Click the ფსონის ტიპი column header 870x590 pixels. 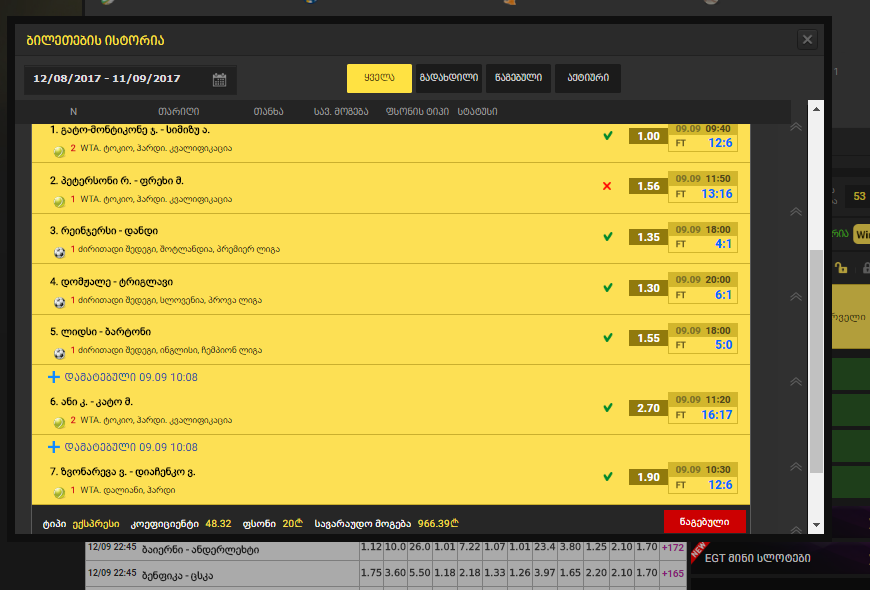pyautogui.click(x=417, y=112)
